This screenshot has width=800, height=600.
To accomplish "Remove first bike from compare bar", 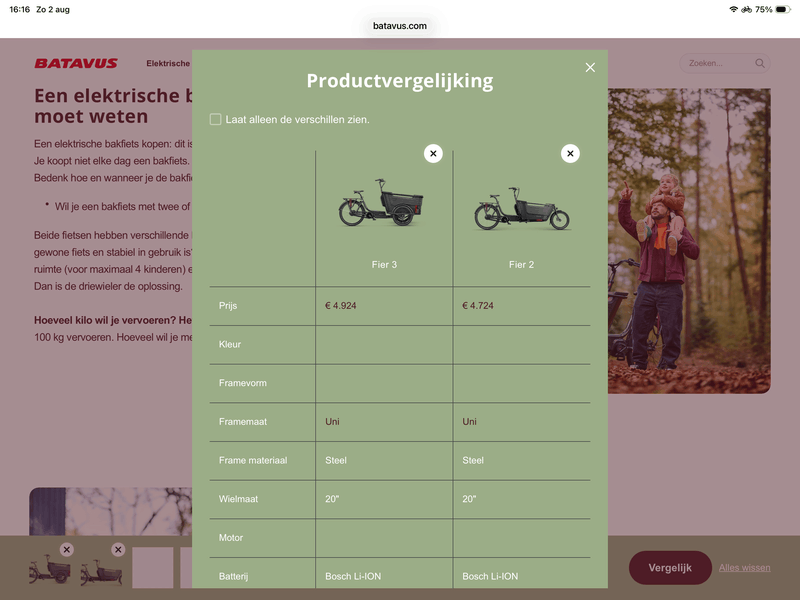I will point(66,549).
